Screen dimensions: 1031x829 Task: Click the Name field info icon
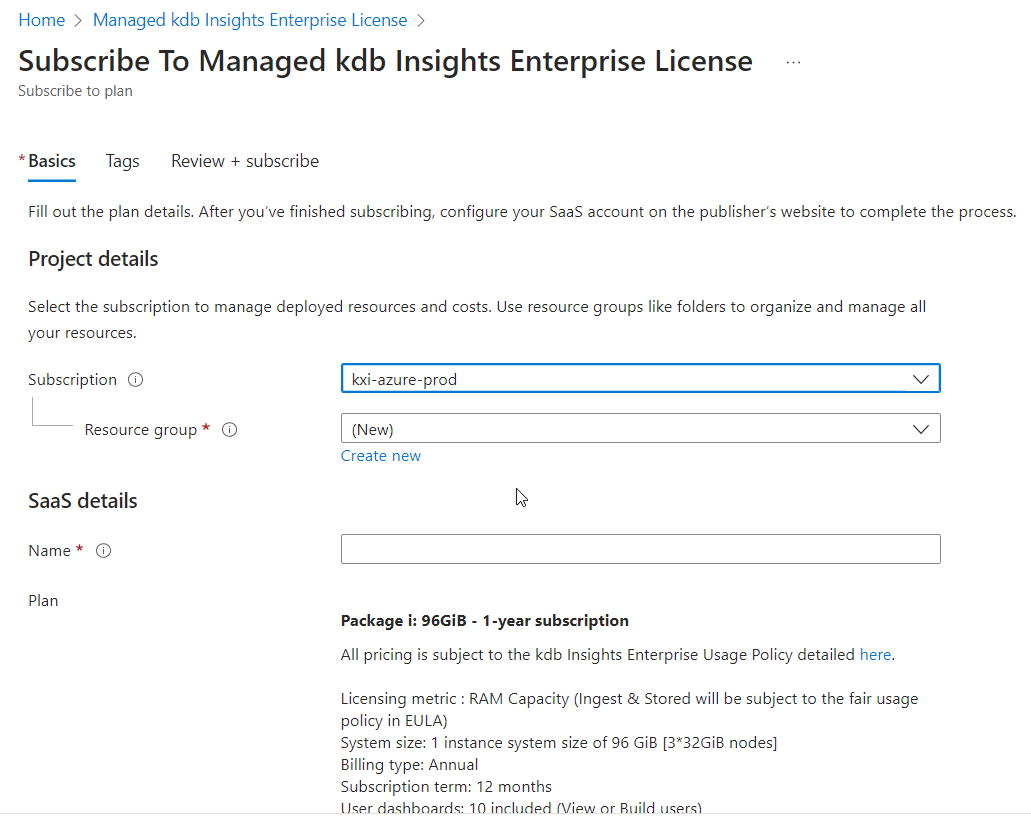tap(103, 551)
